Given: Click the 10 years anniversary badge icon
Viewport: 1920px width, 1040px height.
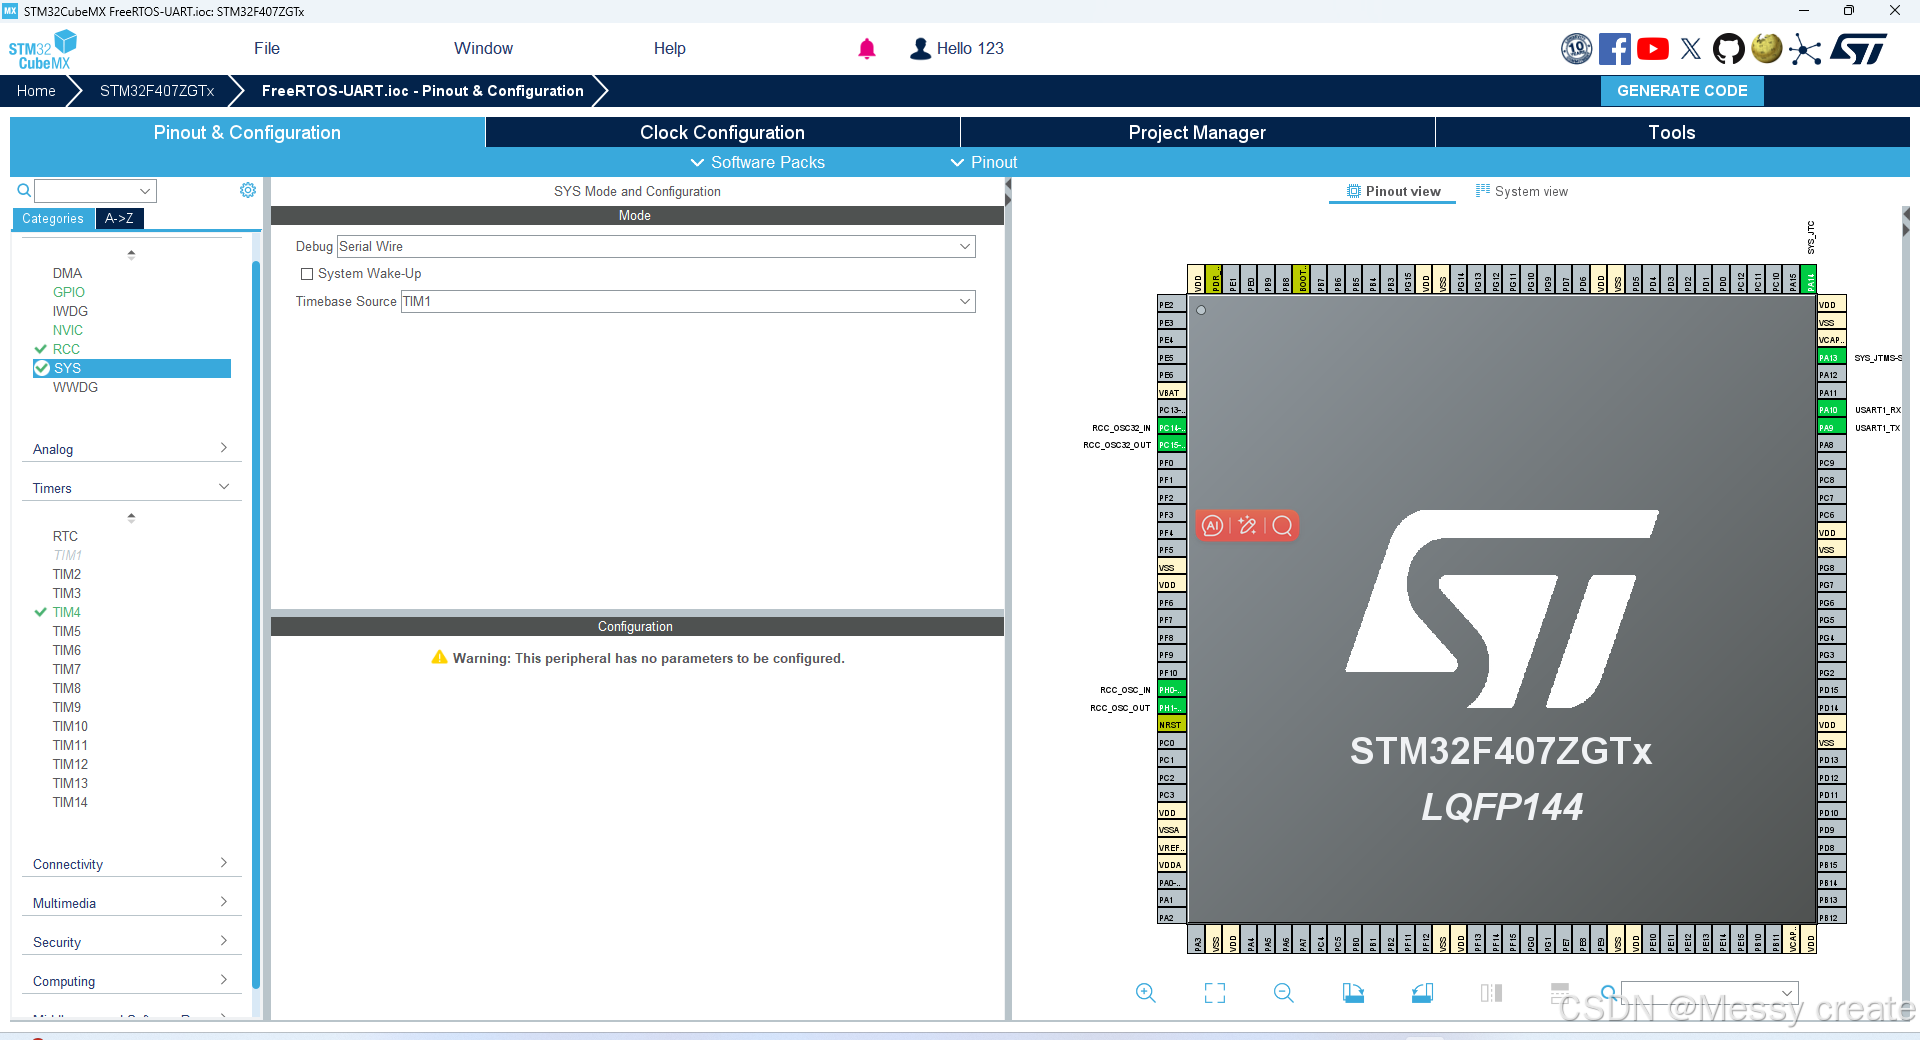Looking at the screenshot, I should click(x=1576, y=48).
